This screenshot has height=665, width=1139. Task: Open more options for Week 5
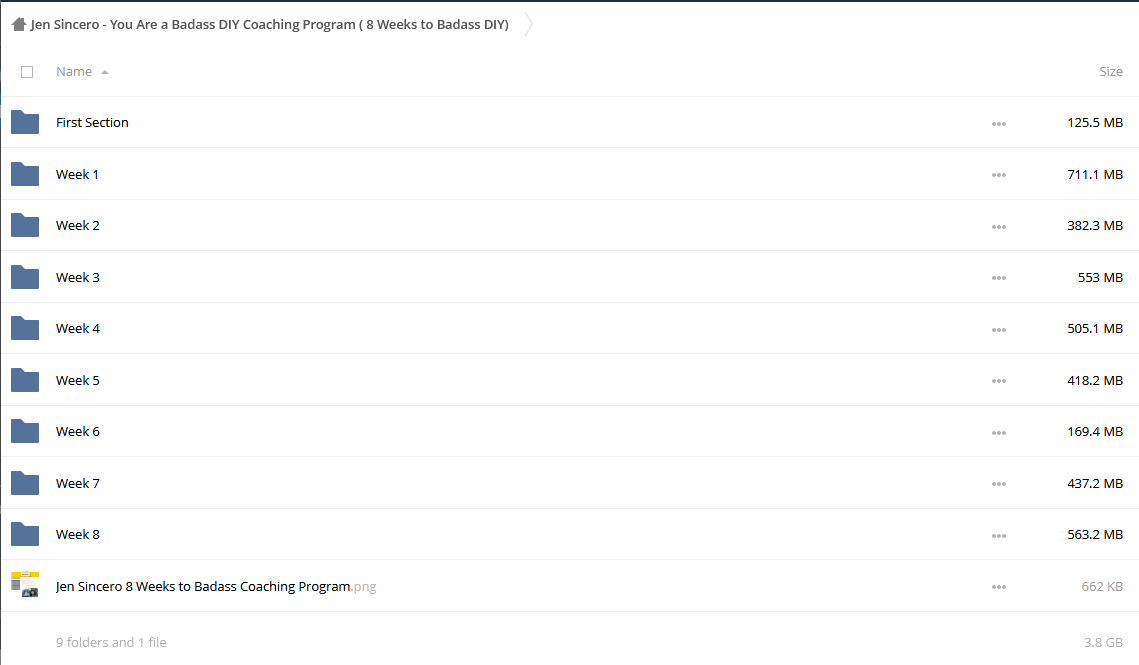[x=999, y=382]
